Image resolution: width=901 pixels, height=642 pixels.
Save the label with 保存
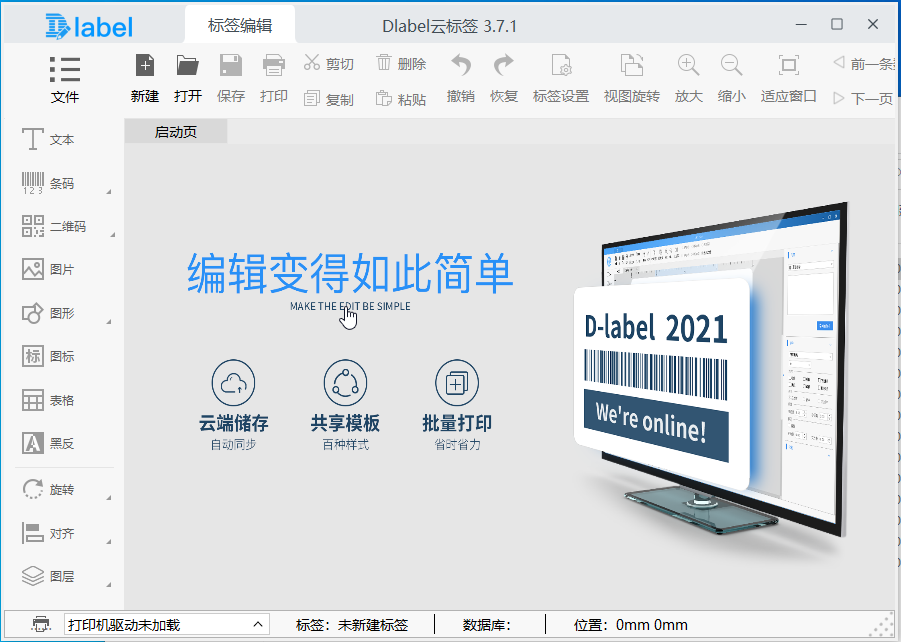pos(231,79)
